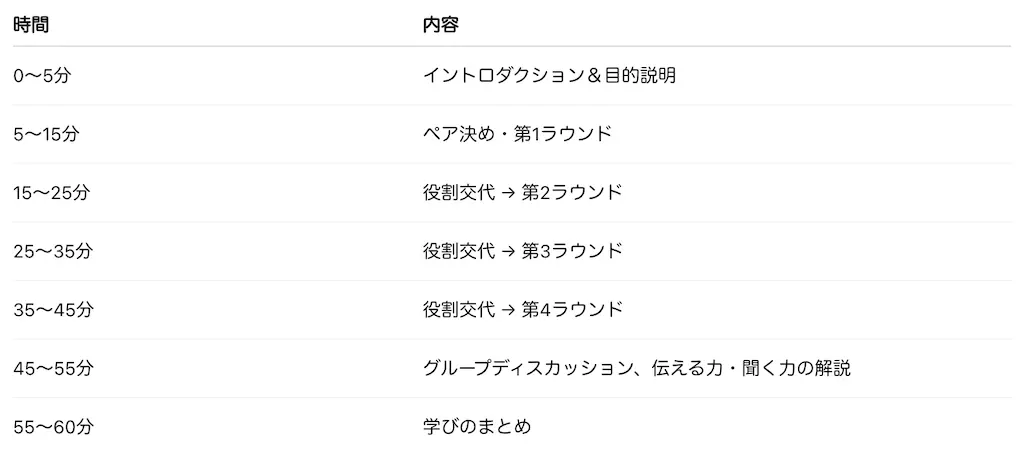The height and width of the screenshot is (462, 1024).
Task: Click the 第4ラウンド text
Action: click(572, 309)
